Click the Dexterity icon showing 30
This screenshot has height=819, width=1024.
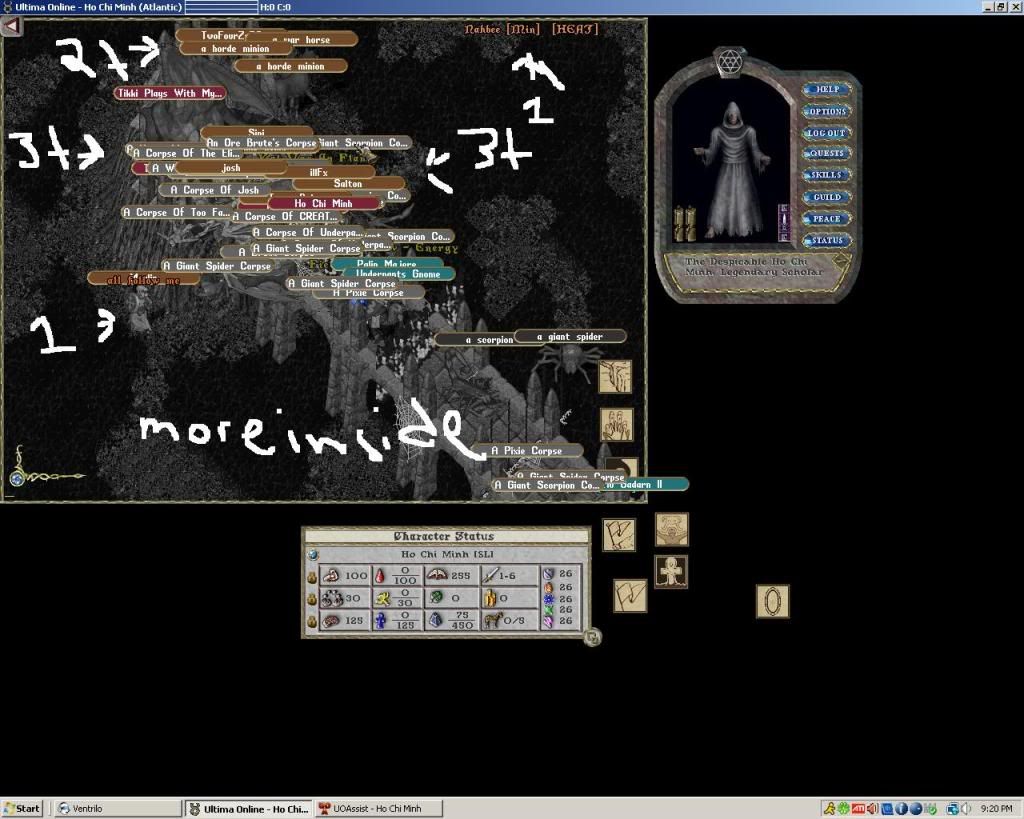(332, 598)
